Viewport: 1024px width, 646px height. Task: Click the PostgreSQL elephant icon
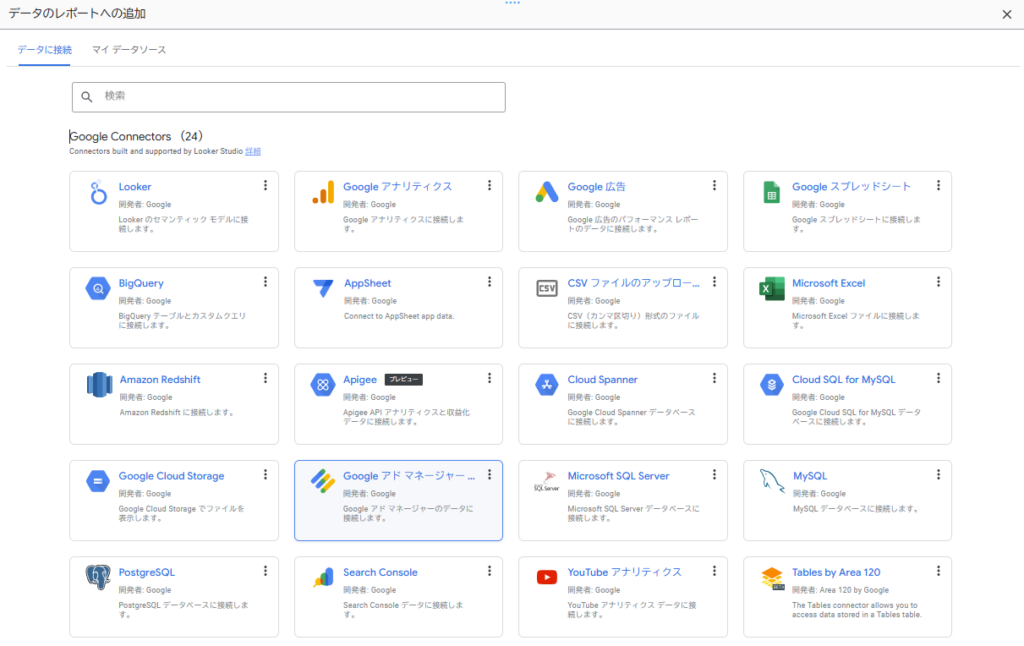click(x=98, y=577)
